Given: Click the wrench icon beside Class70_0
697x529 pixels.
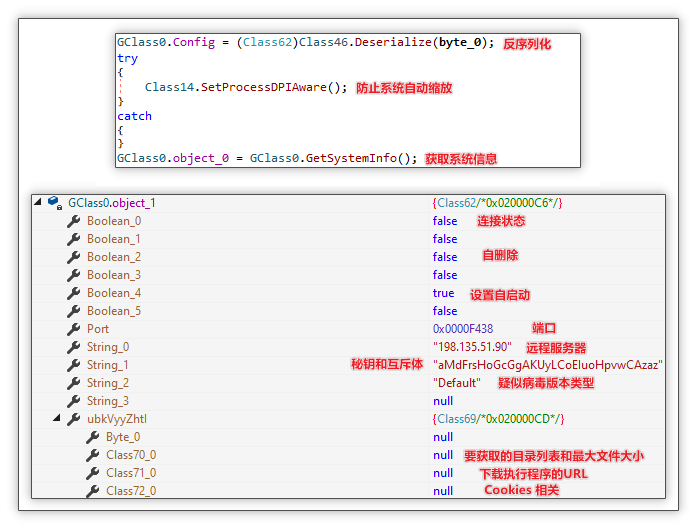Looking at the screenshot, I should [93, 455].
